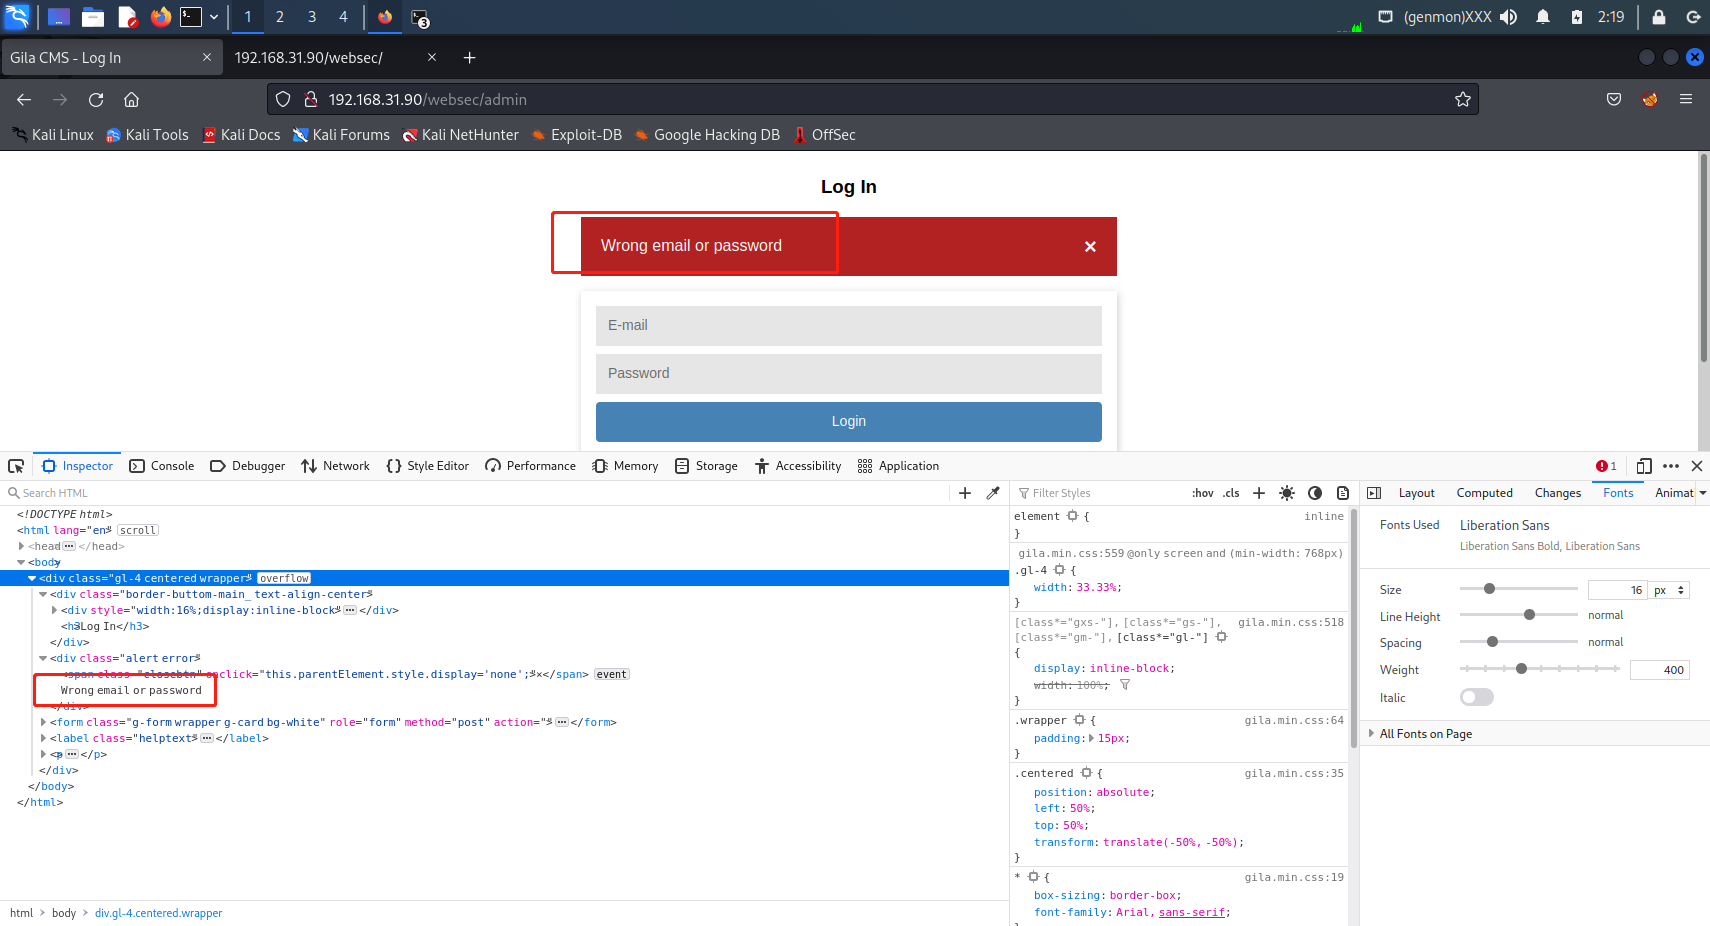
Task: Open the Firefox hamburger menu
Action: tap(1686, 99)
